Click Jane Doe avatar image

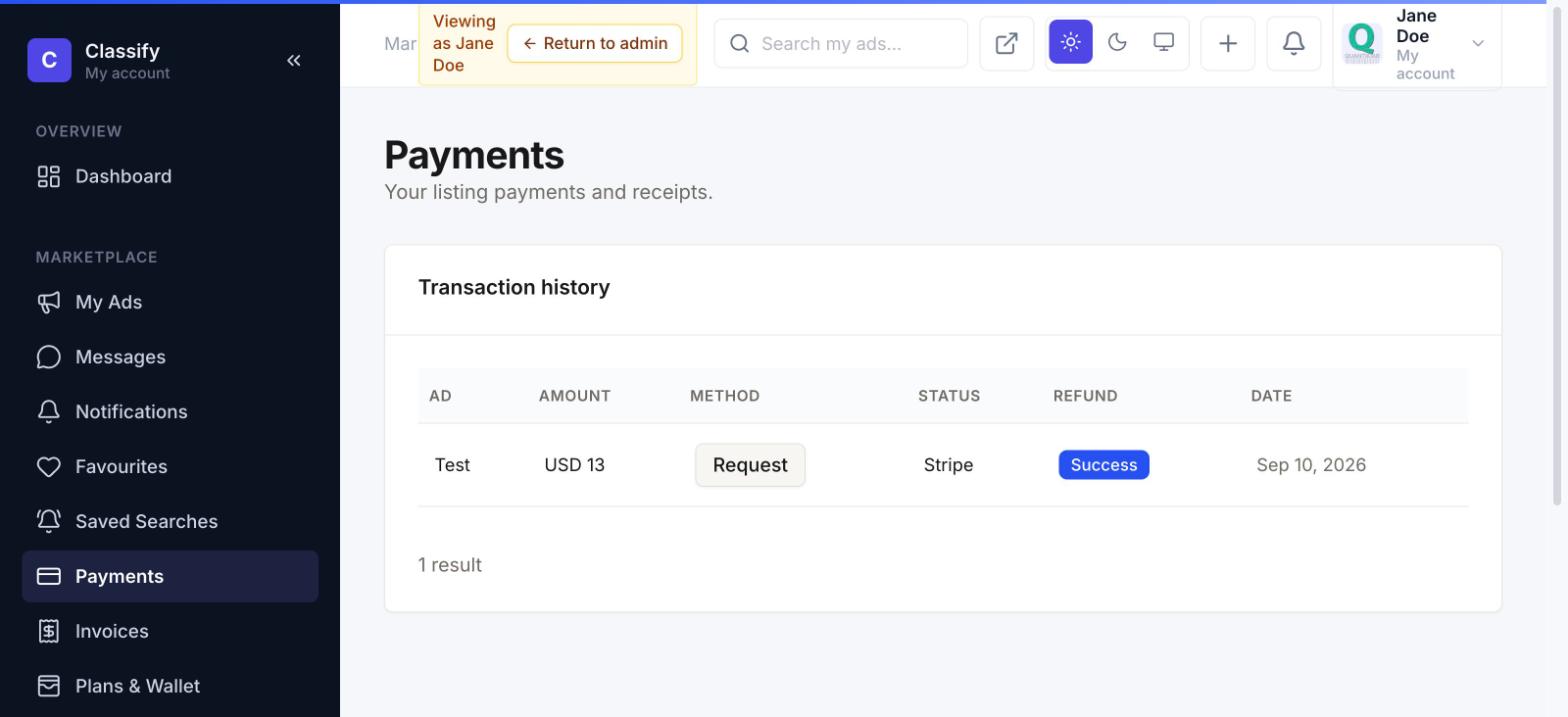1362,43
